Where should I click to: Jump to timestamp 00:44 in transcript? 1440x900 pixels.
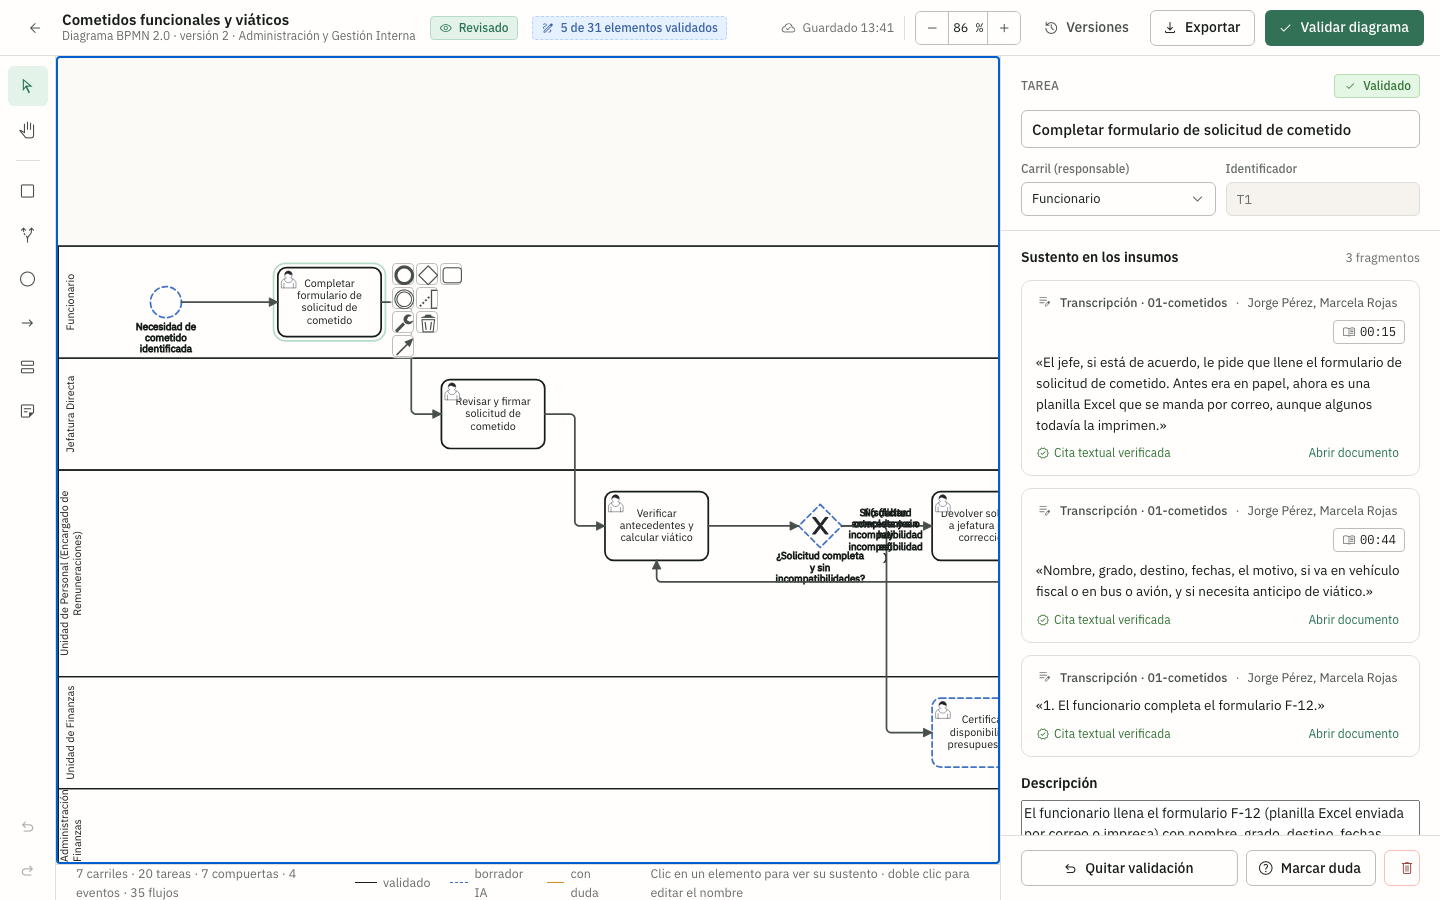[1369, 540]
